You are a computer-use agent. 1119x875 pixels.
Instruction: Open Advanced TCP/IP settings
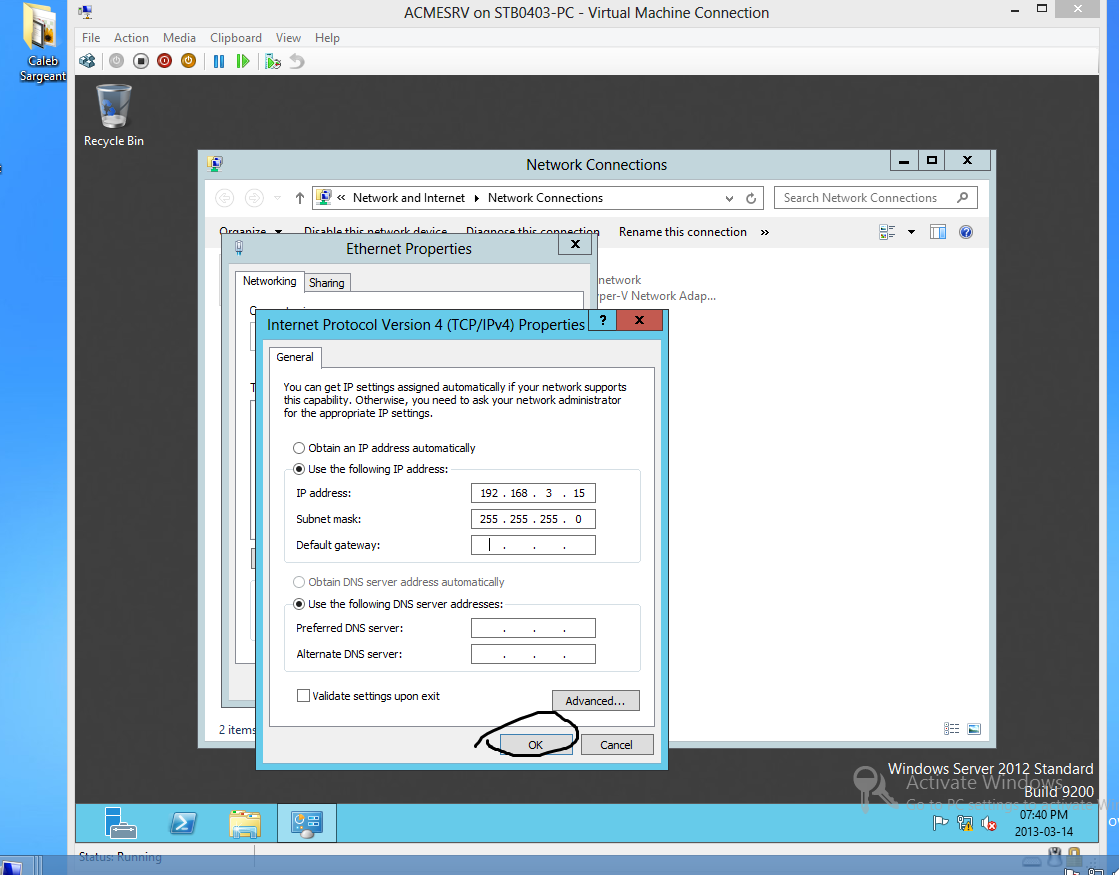[x=595, y=701]
